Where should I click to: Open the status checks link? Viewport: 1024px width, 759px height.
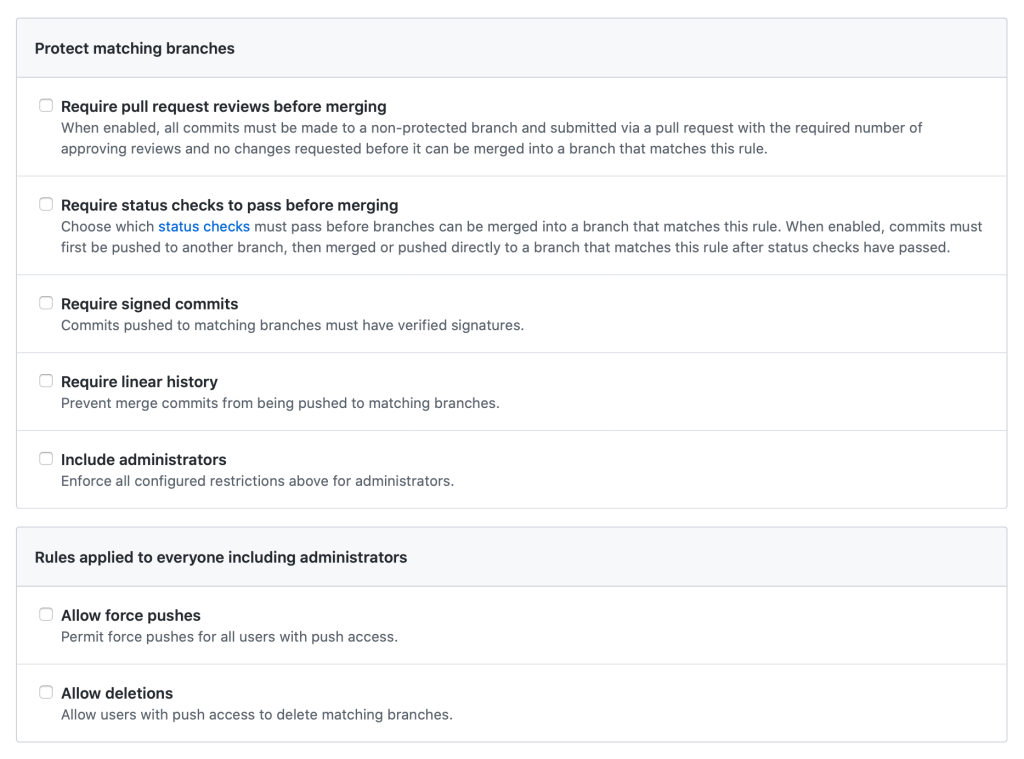tap(204, 227)
